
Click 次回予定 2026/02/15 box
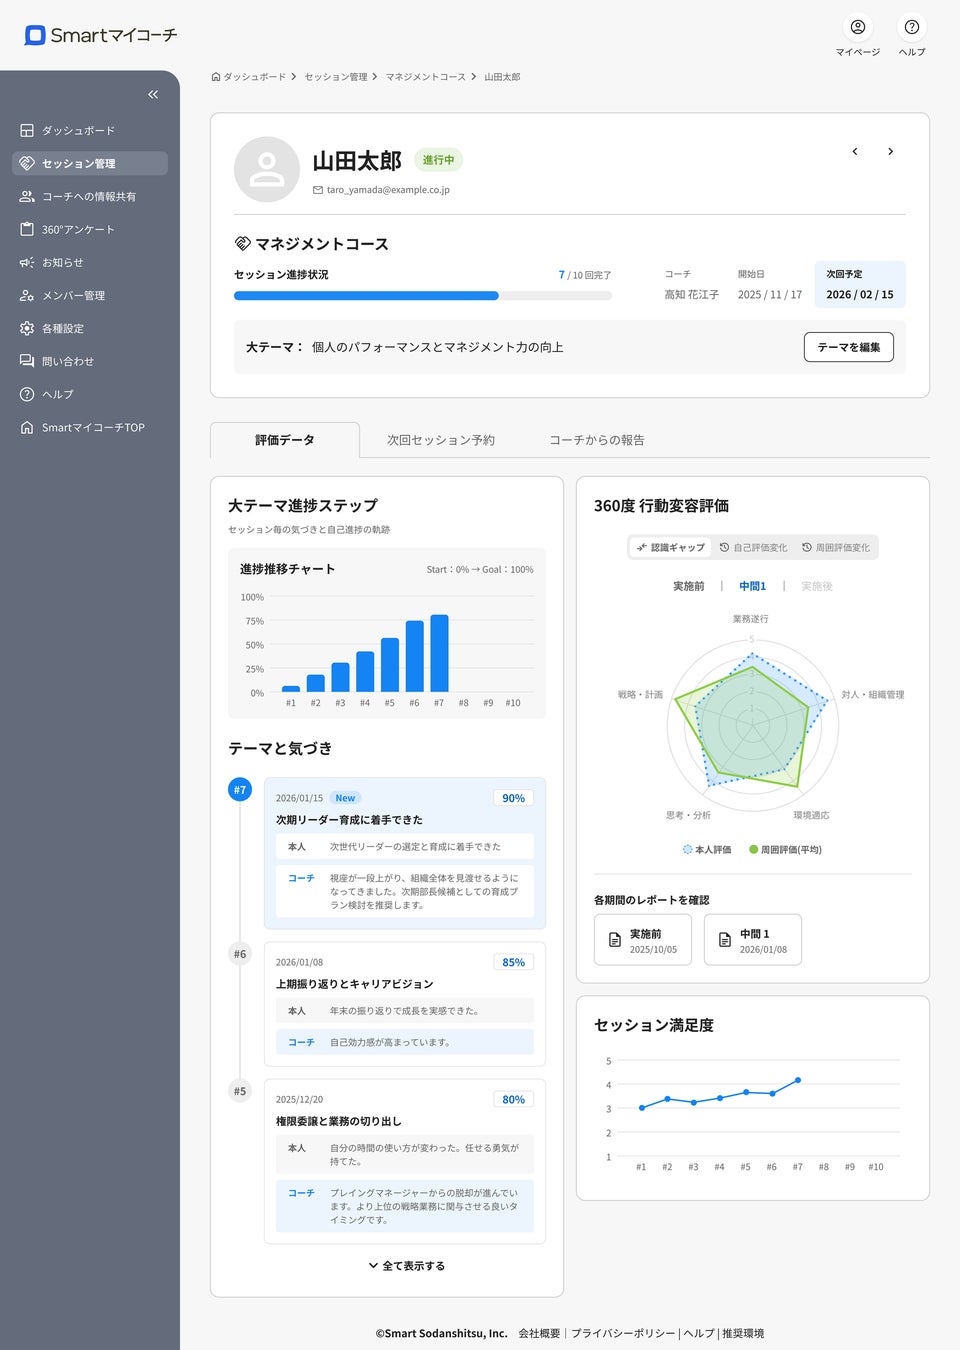pos(860,285)
